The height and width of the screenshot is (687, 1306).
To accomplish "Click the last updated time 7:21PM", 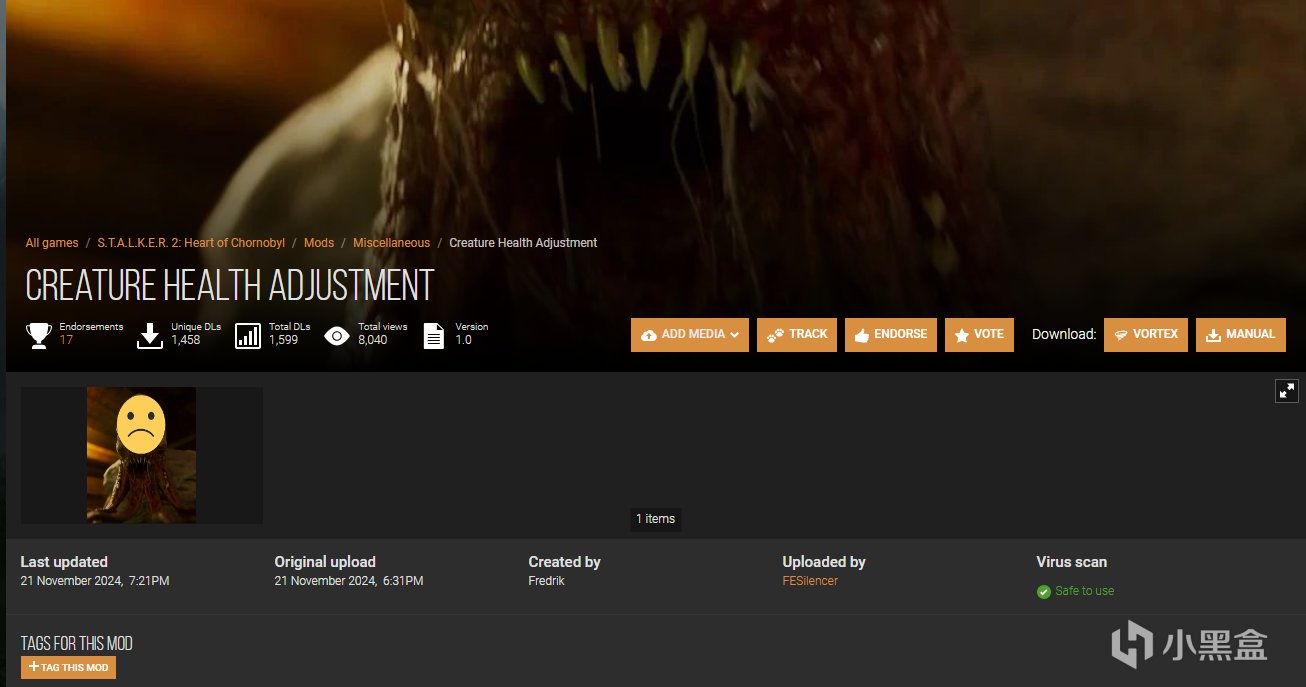I will click(x=148, y=581).
